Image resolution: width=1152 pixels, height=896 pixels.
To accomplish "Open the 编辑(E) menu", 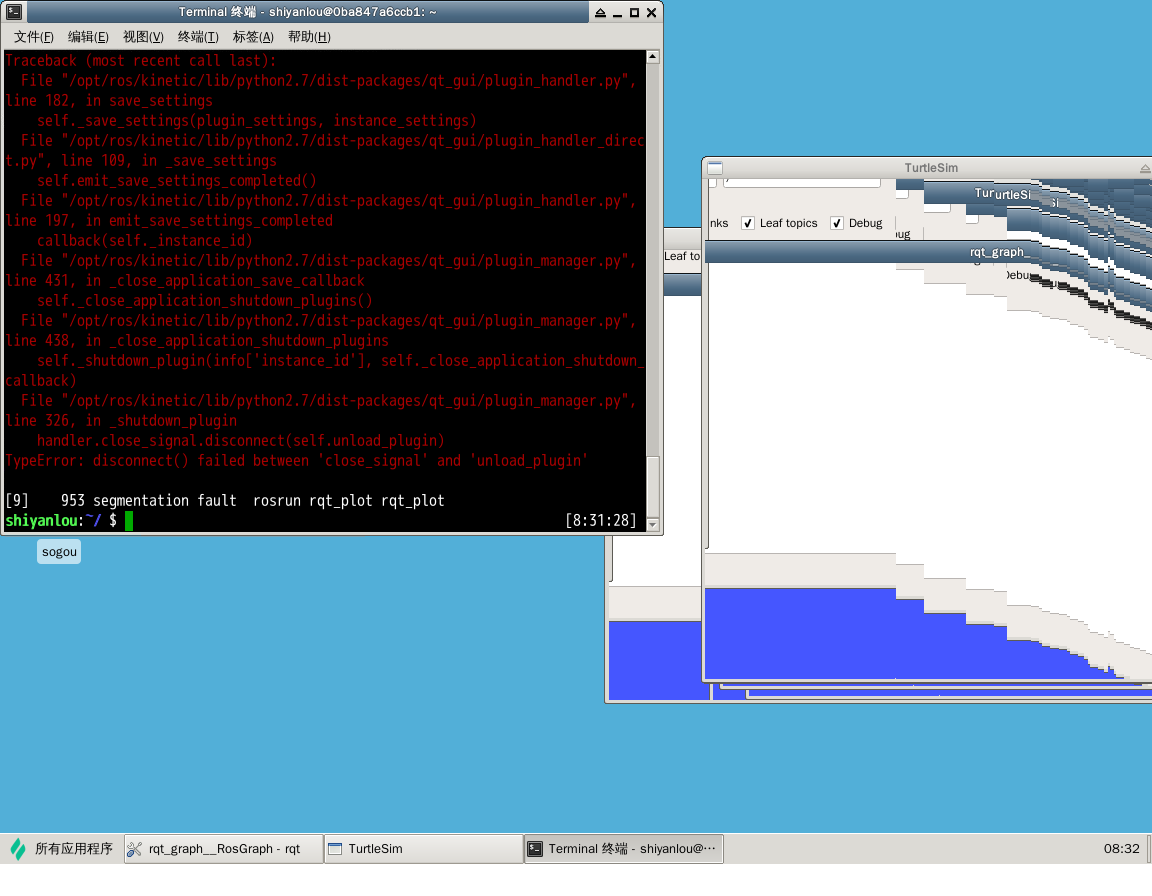I will (x=88, y=37).
